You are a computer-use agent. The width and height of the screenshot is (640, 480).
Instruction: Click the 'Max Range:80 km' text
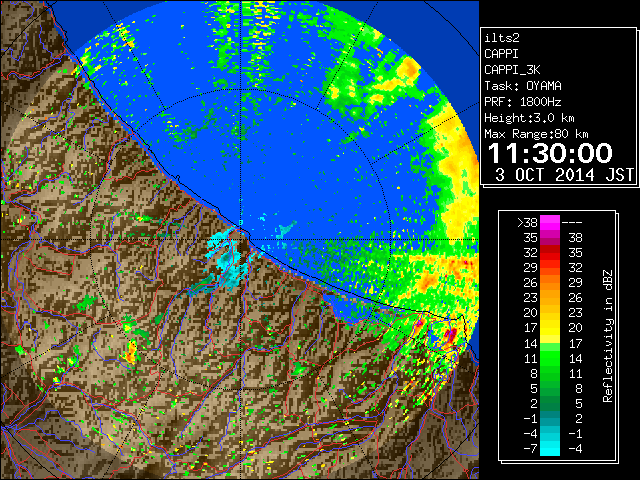pos(536,134)
